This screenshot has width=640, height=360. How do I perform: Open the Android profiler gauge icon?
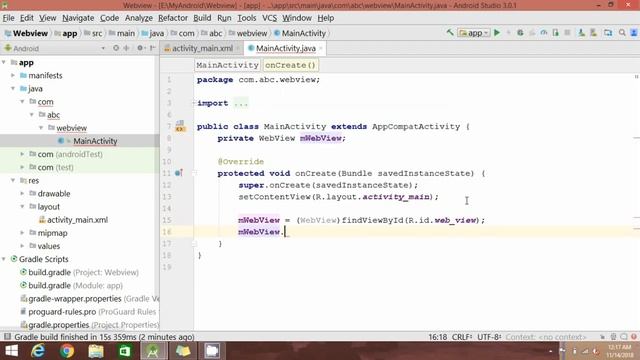click(544, 33)
